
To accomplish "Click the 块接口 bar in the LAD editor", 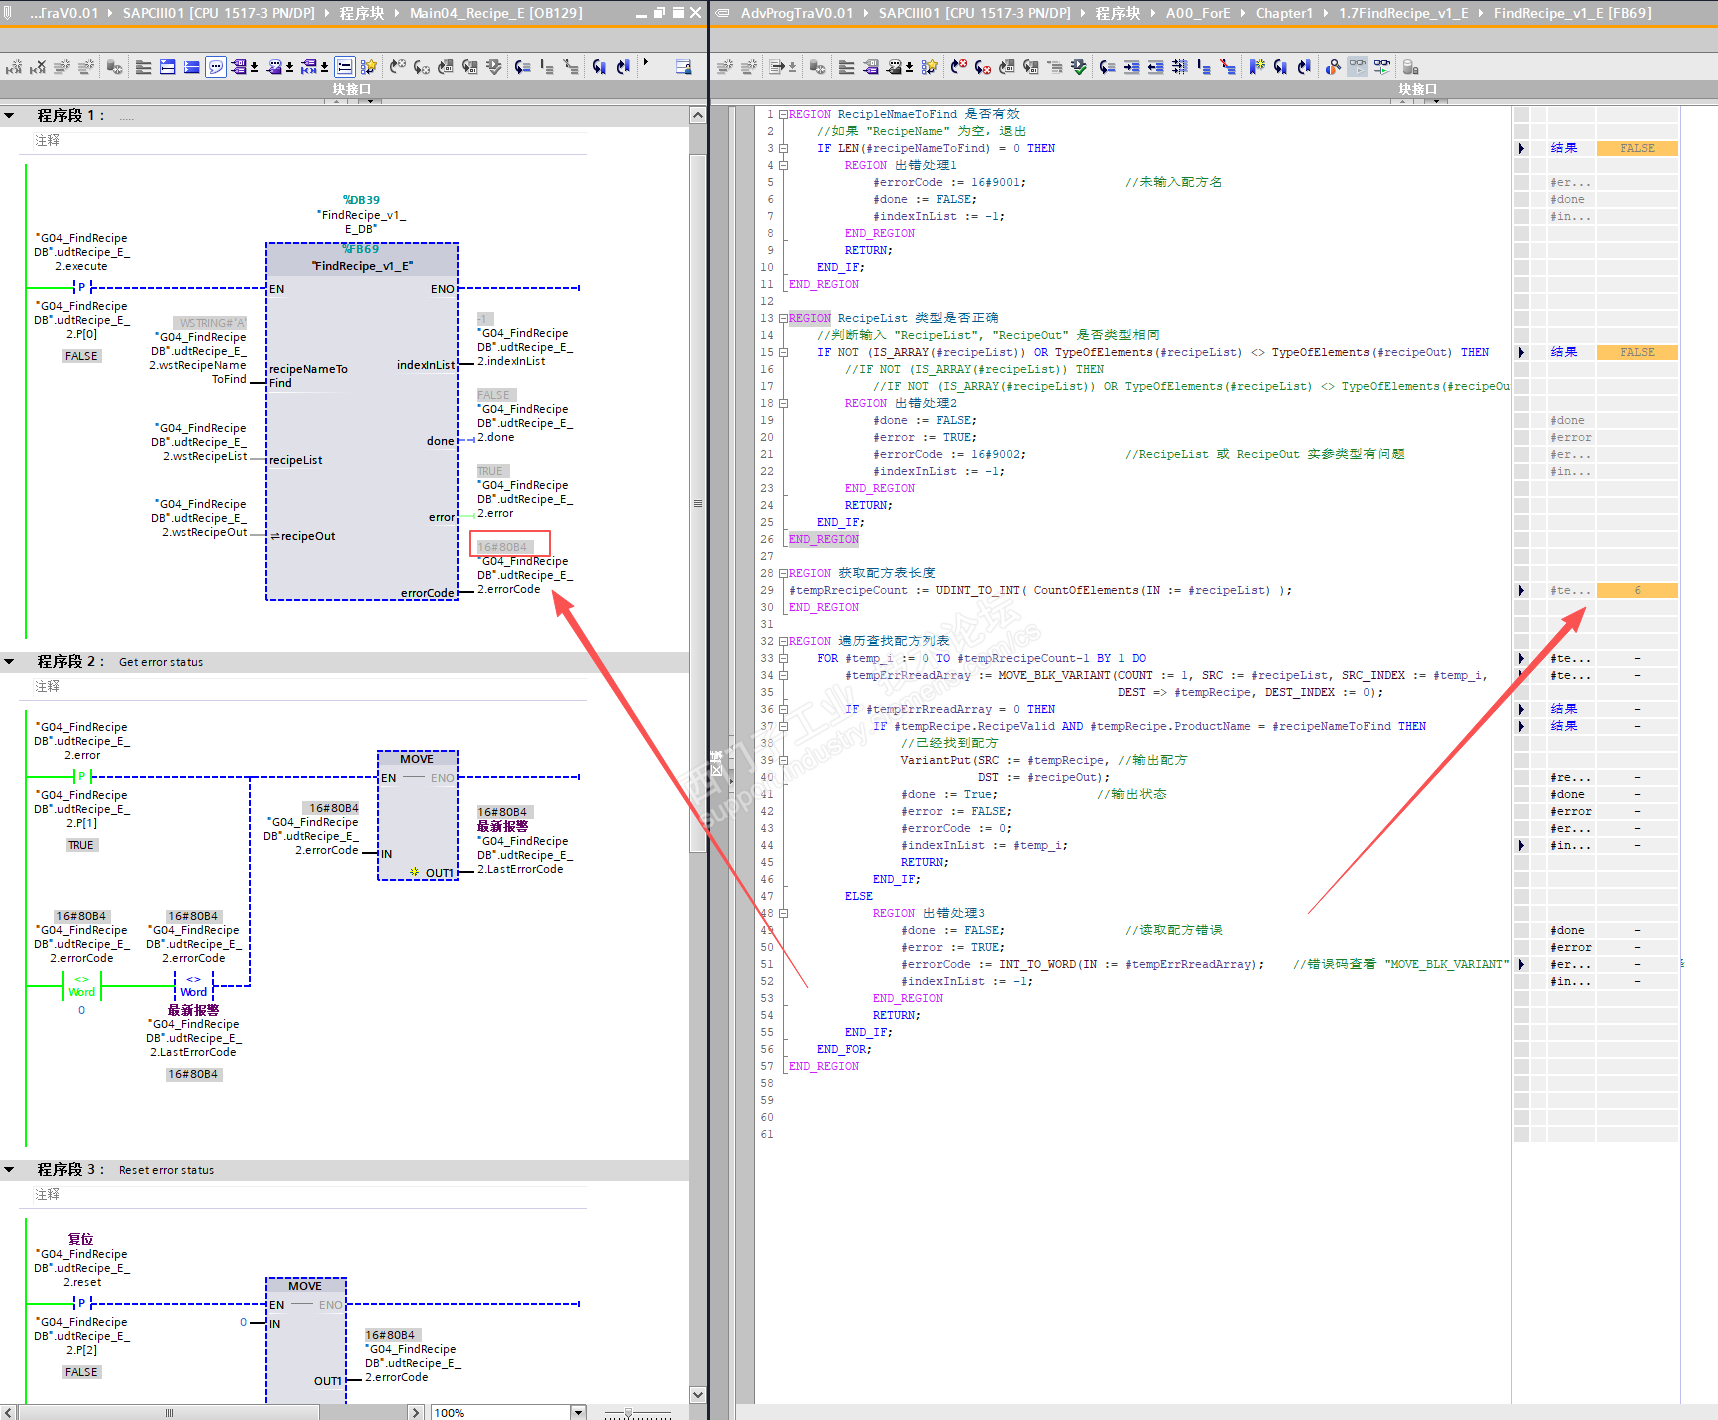I will 351,89.
